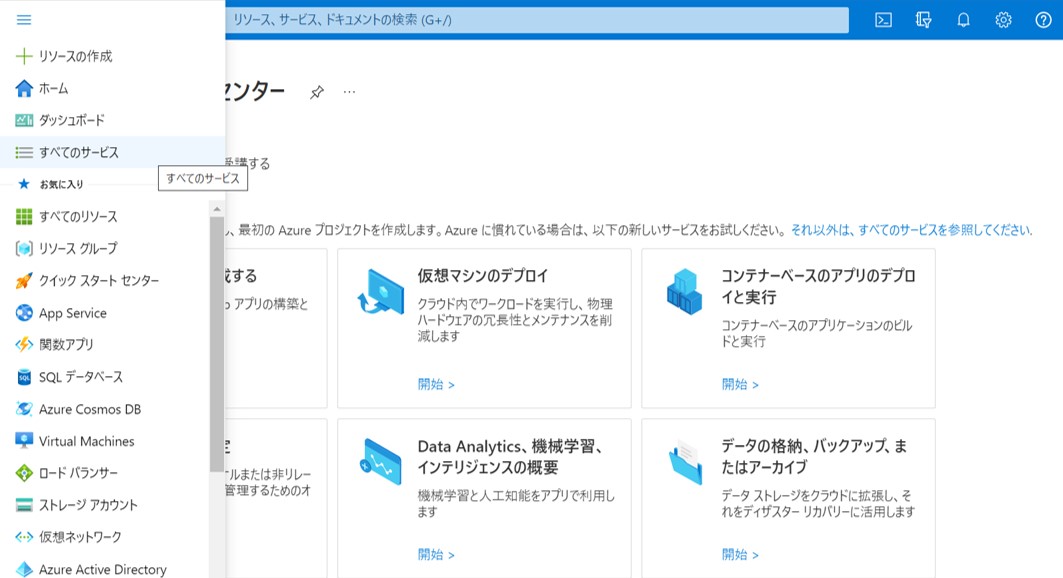Open App Service from favorites
This screenshot has width=1063, height=578.
pos(73,313)
